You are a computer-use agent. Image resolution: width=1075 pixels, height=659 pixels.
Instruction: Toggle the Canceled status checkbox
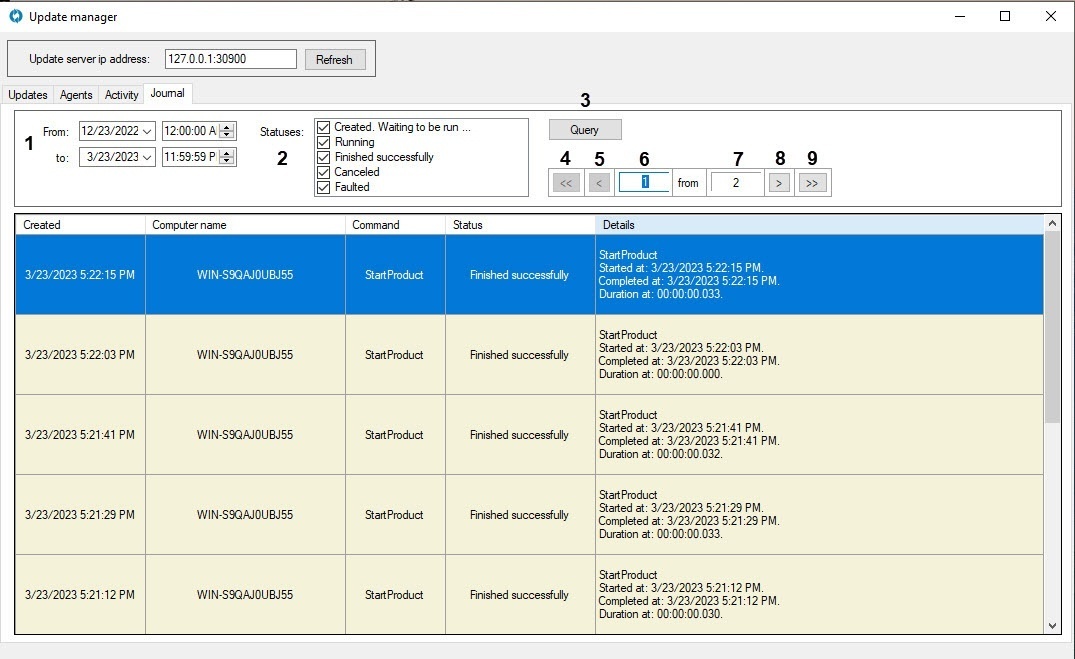(323, 172)
